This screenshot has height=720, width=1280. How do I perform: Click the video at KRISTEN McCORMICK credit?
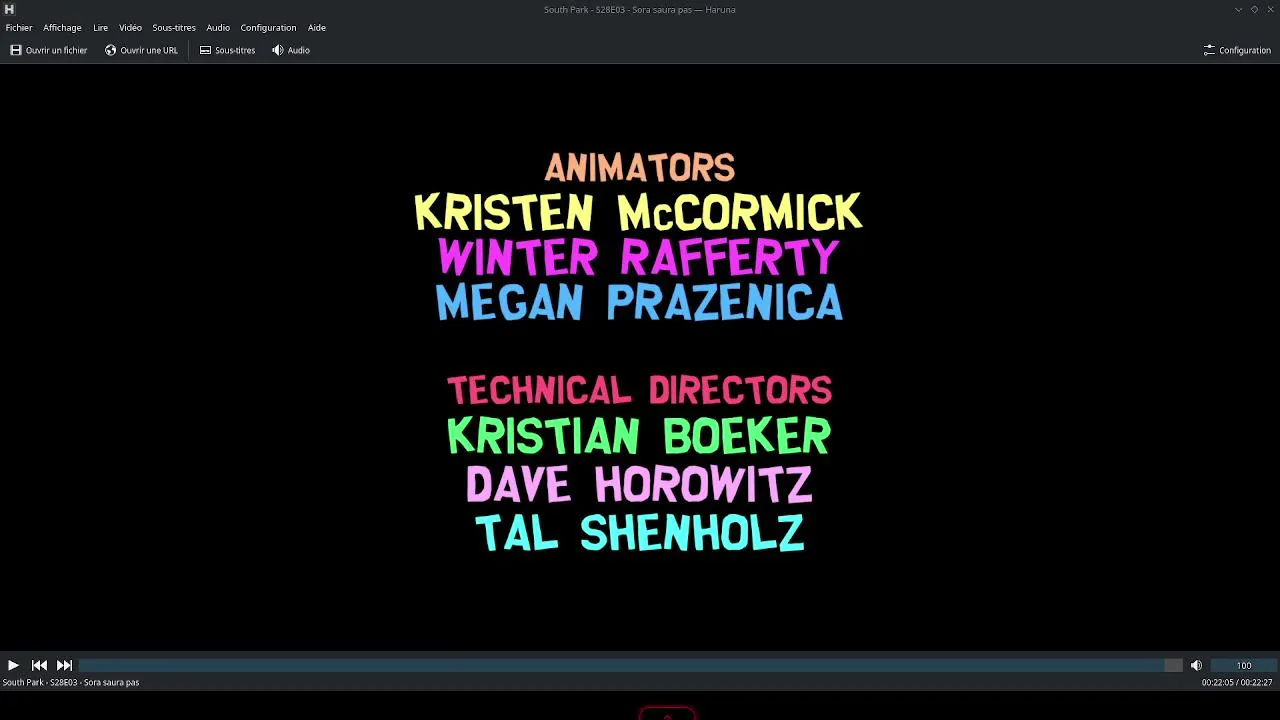pos(638,212)
